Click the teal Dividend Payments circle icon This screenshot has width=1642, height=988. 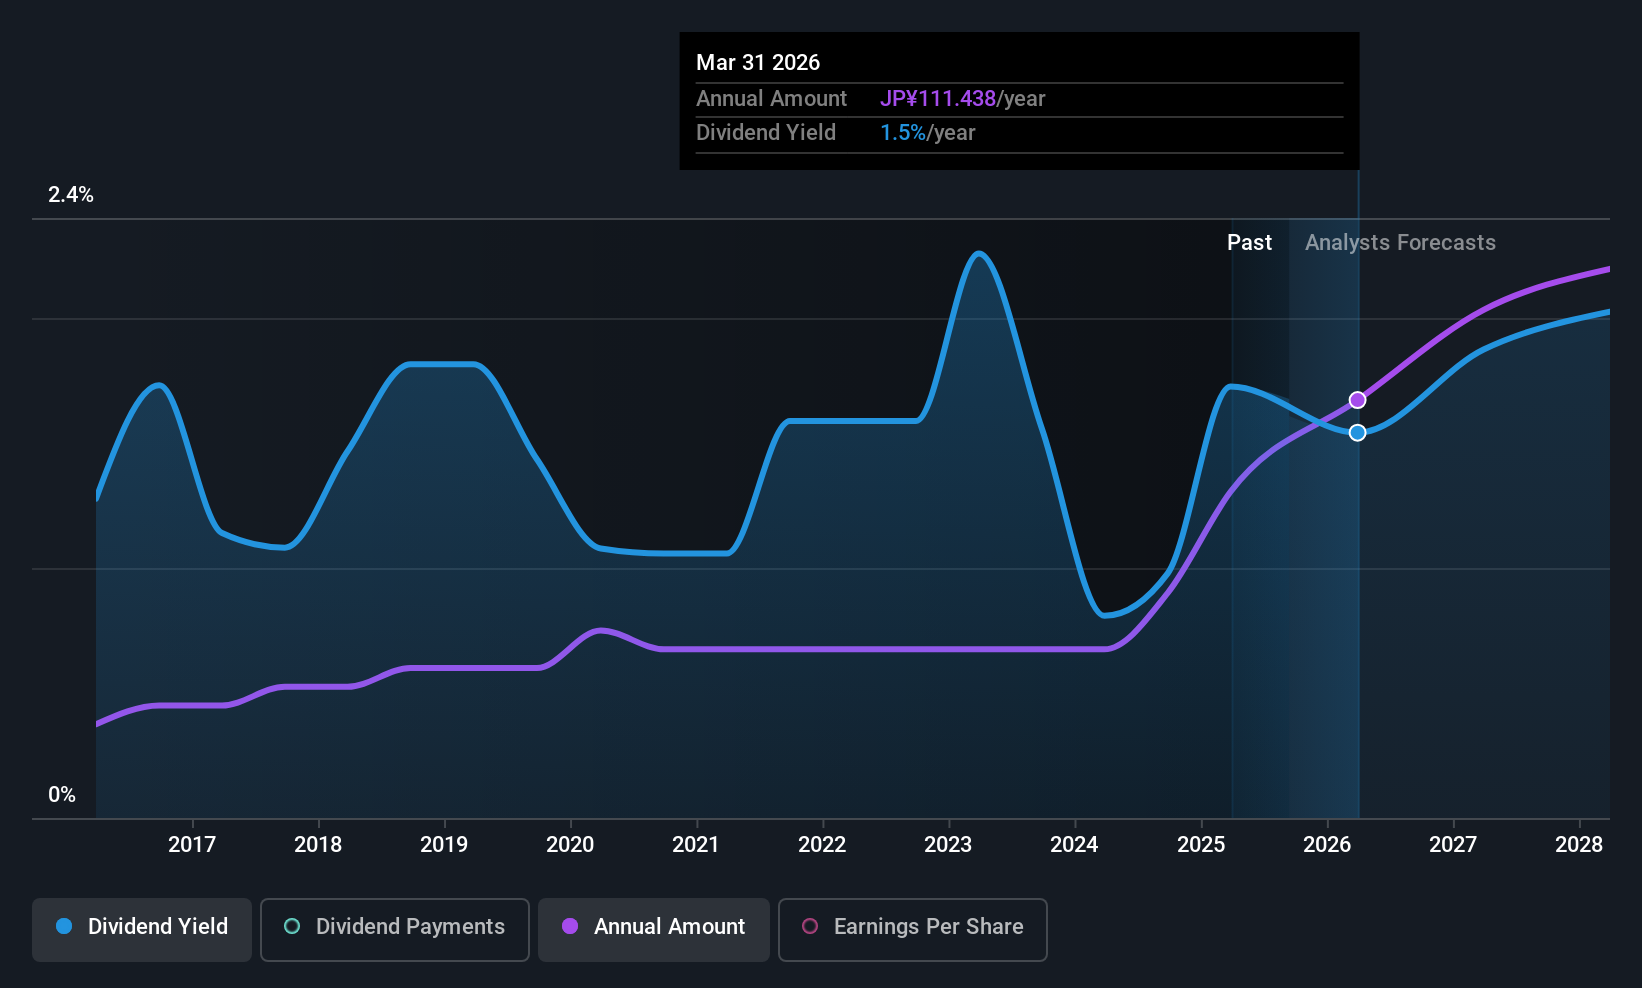[x=292, y=926]
